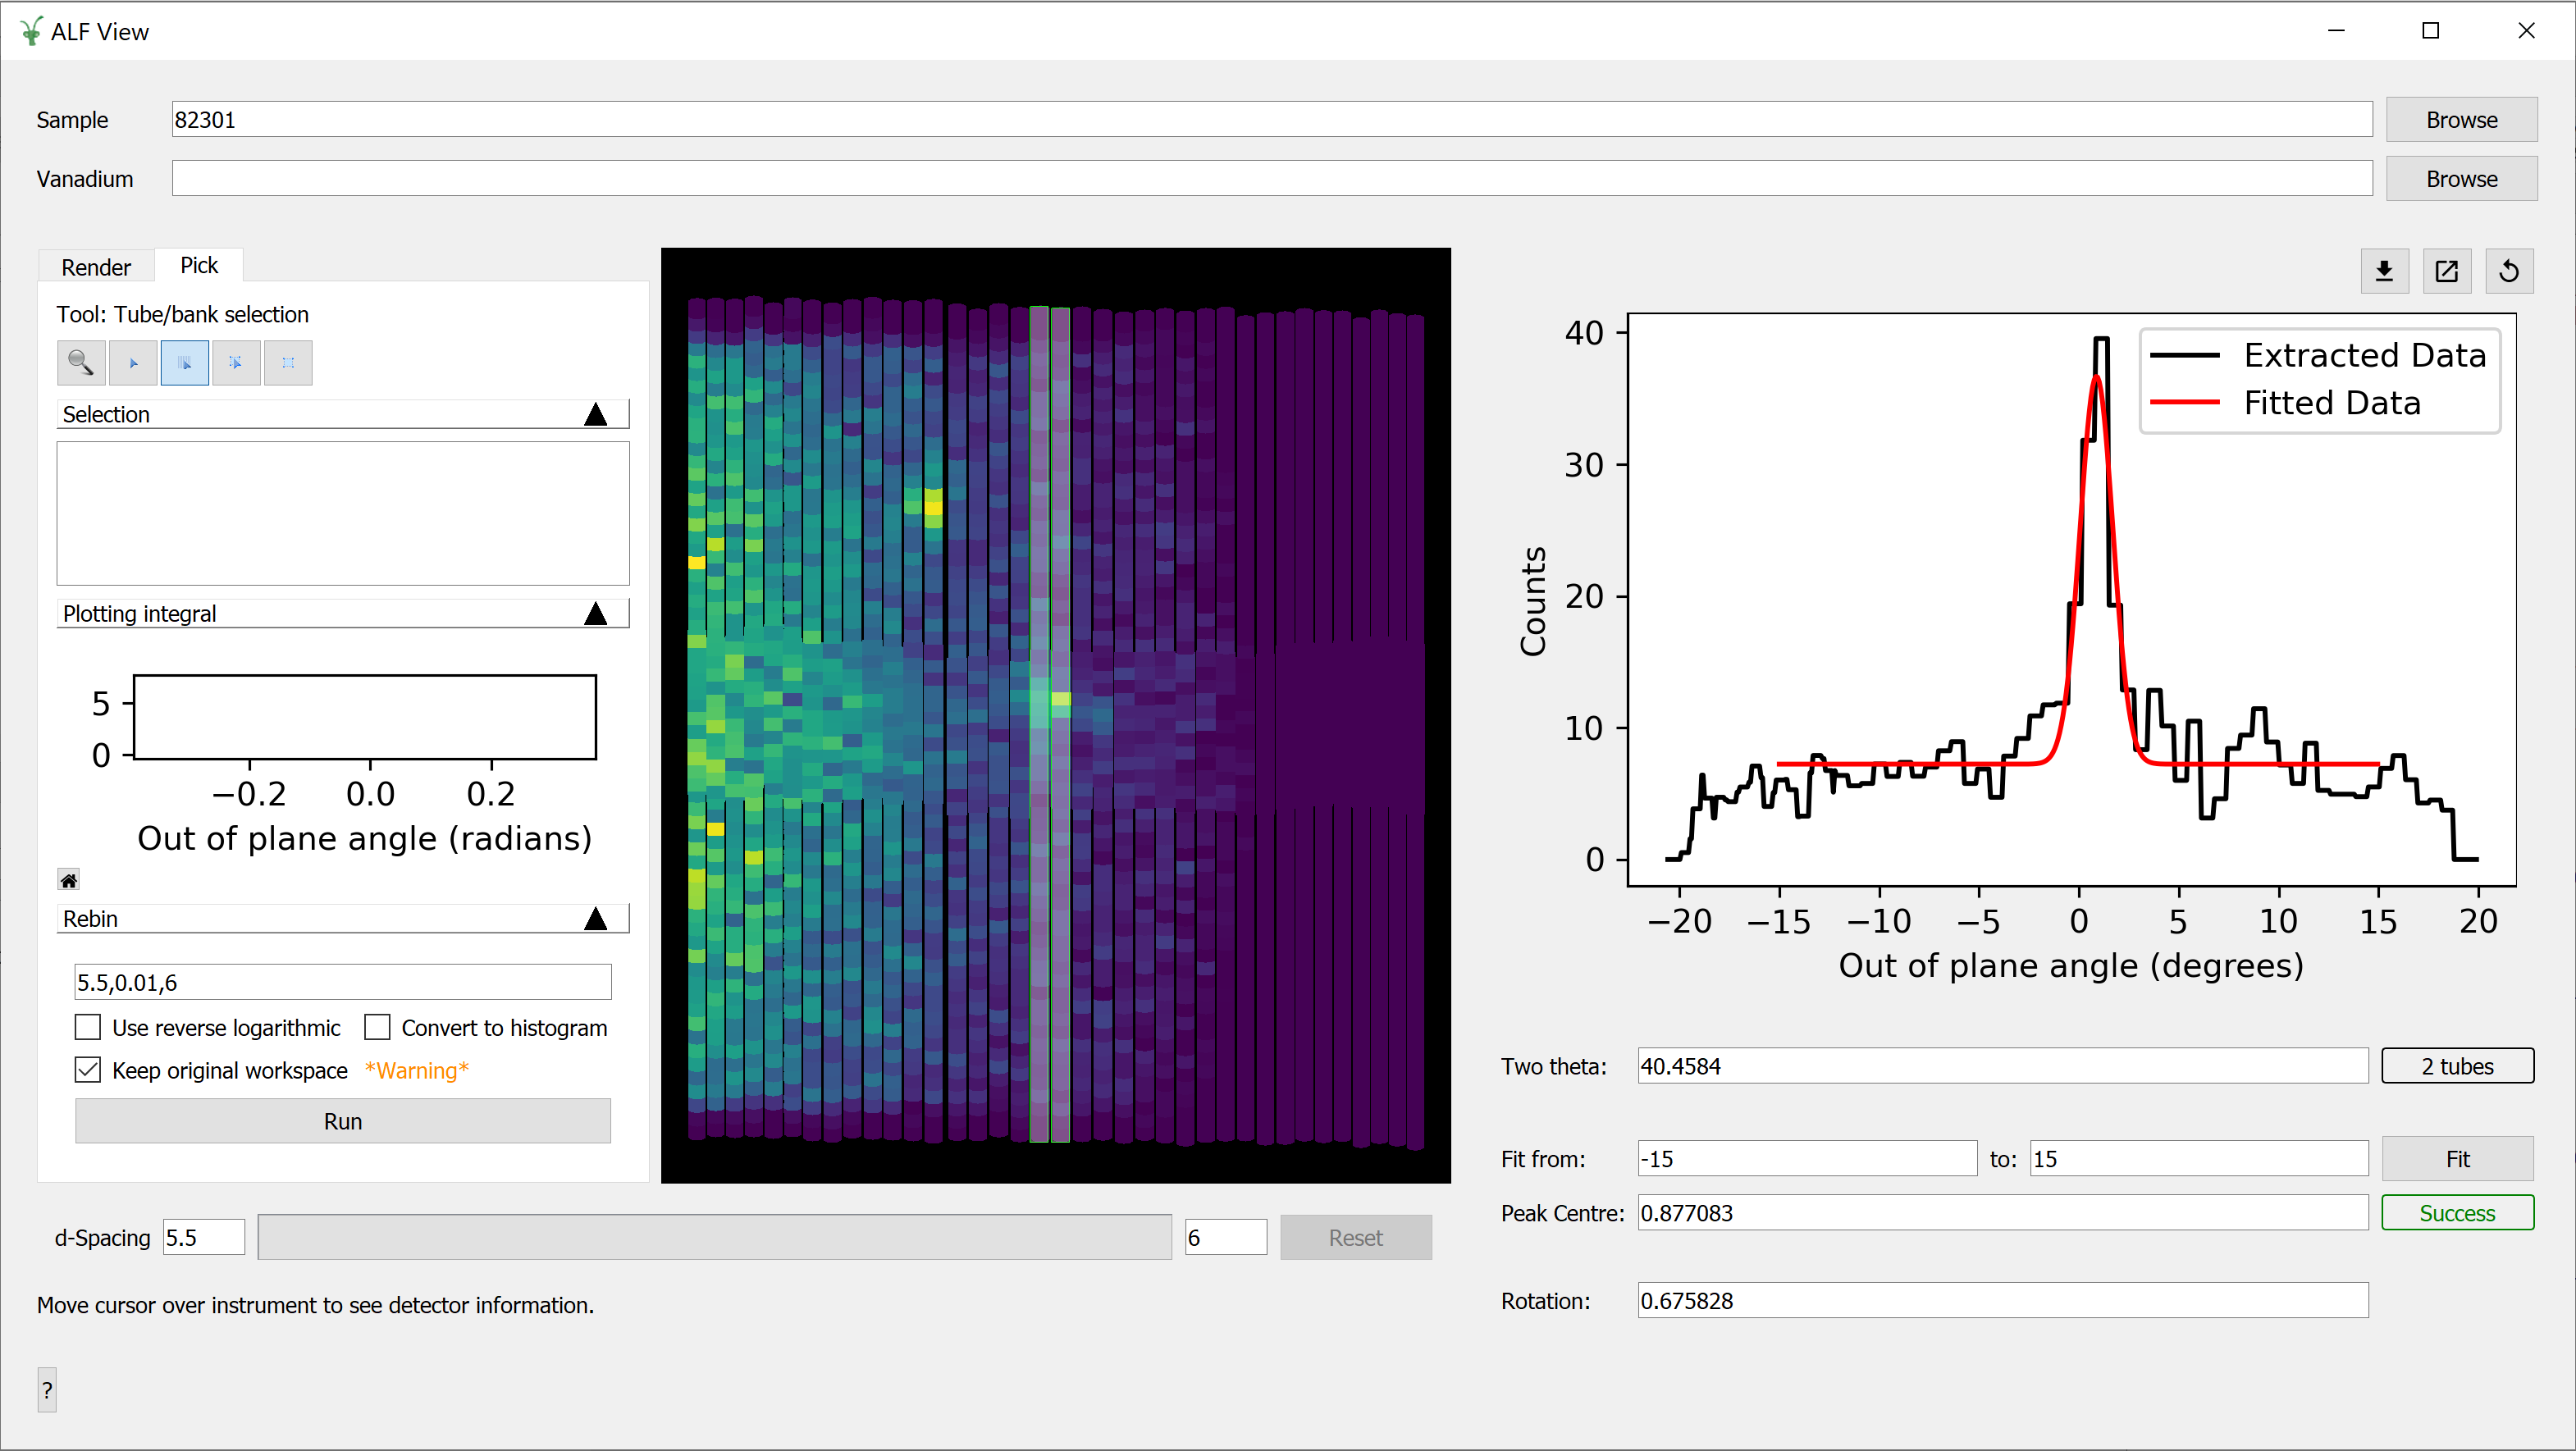Click the home icon below mini plot
This screenshot has width=2576, height=1451.
[68, 880]
